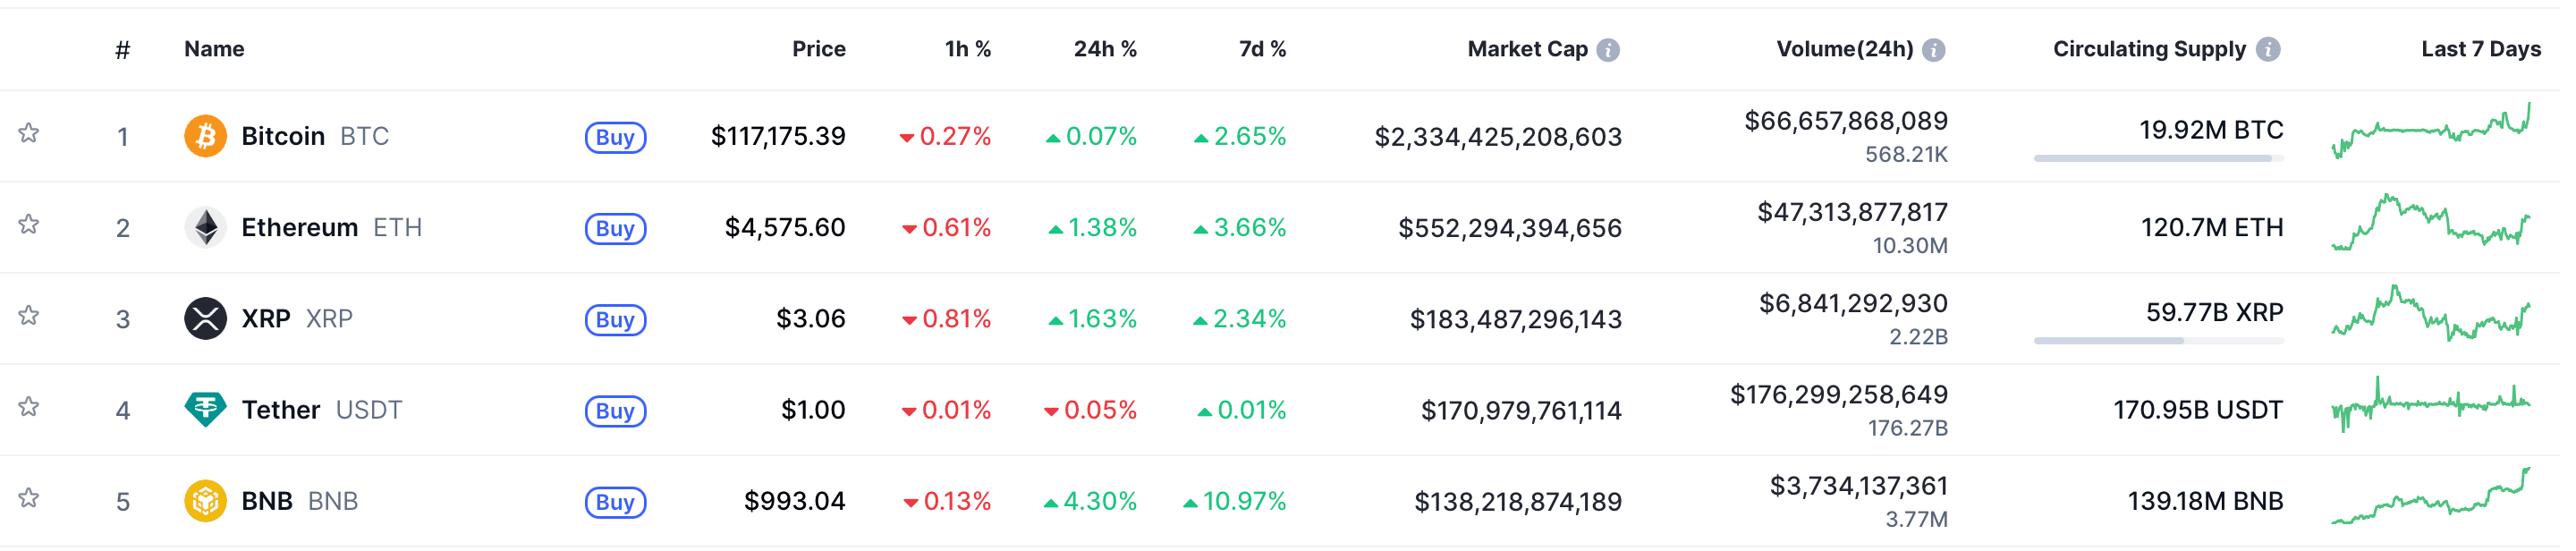Click the Ethereum diamond logo icon
The image size is (2576, 551).
(x=205, y=228)
